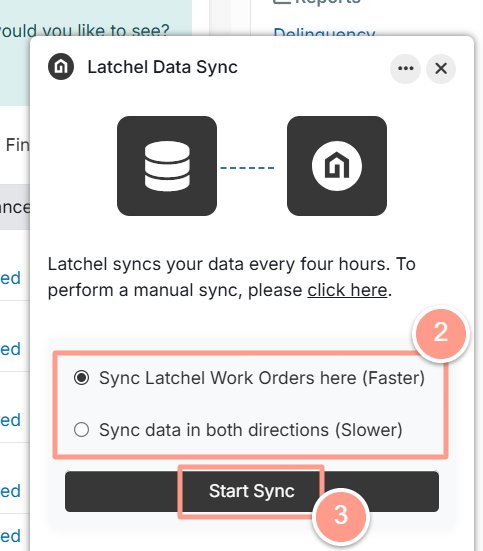
Task: Click the dashed connector between the tiles
Action: click(247, 168)
